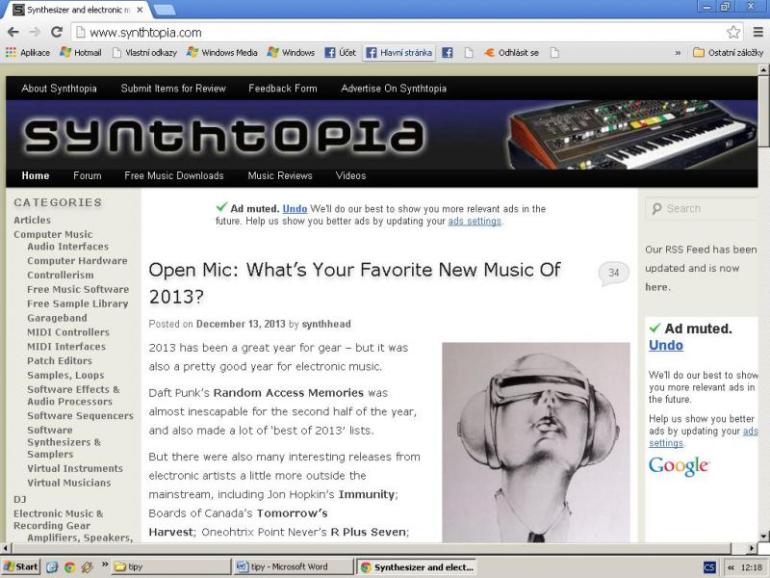Open the Ostatní záložky folder
The height and width of the screenshot is (578, 770).
pos(728,53)
